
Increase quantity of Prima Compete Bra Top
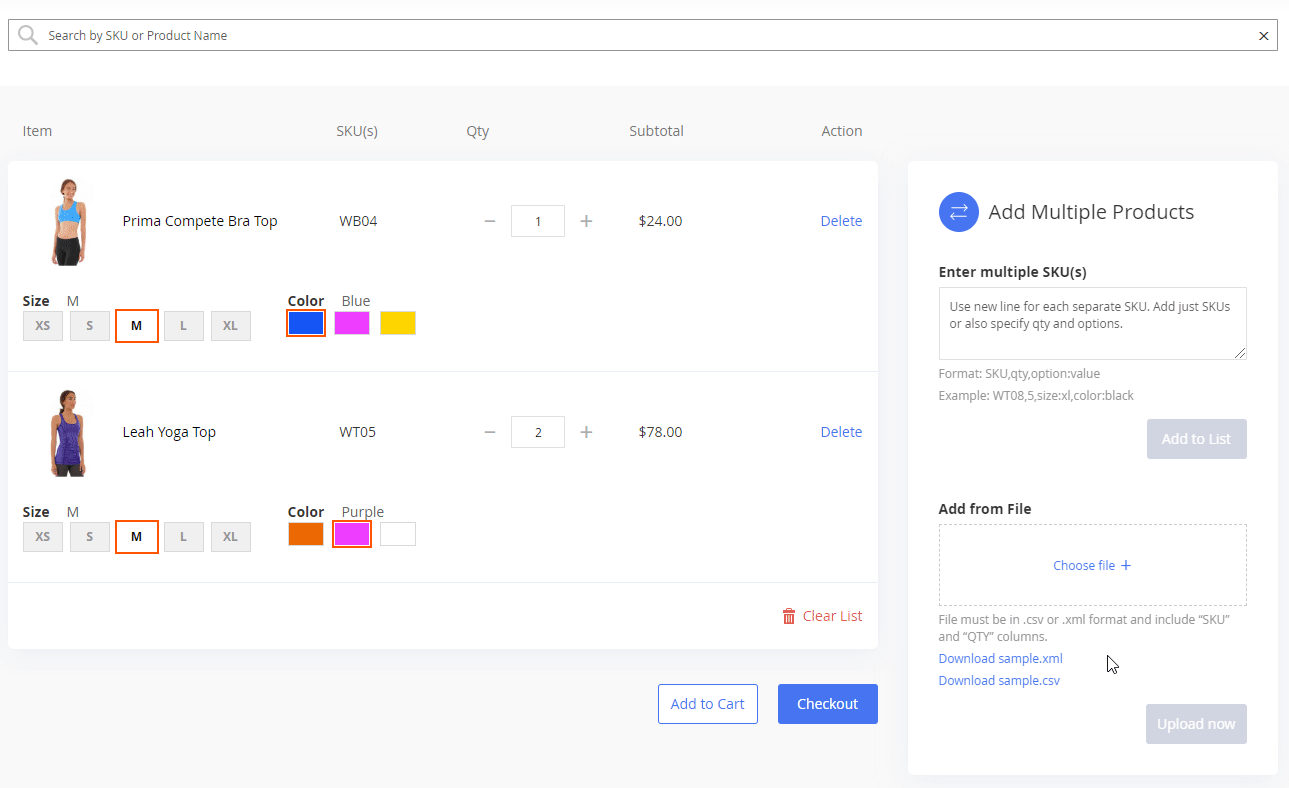pos(586,221)
